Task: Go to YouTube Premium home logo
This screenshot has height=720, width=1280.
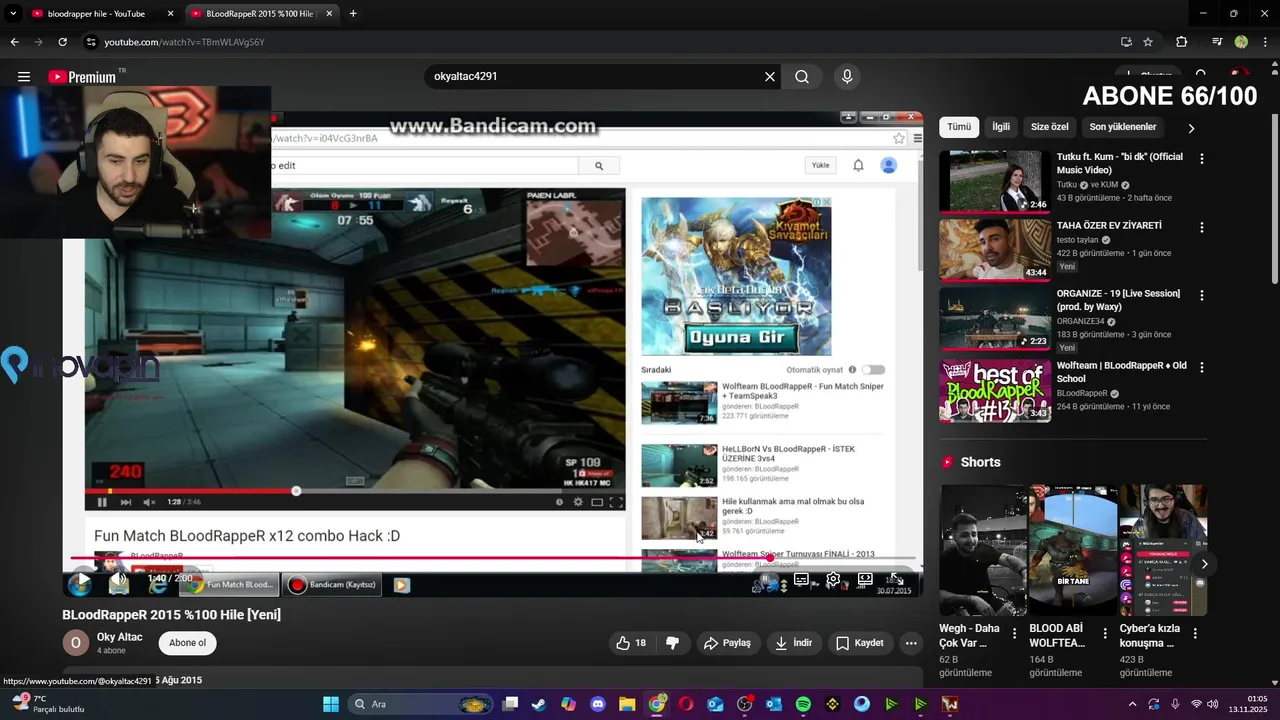Action: click(x=83, y=77)
